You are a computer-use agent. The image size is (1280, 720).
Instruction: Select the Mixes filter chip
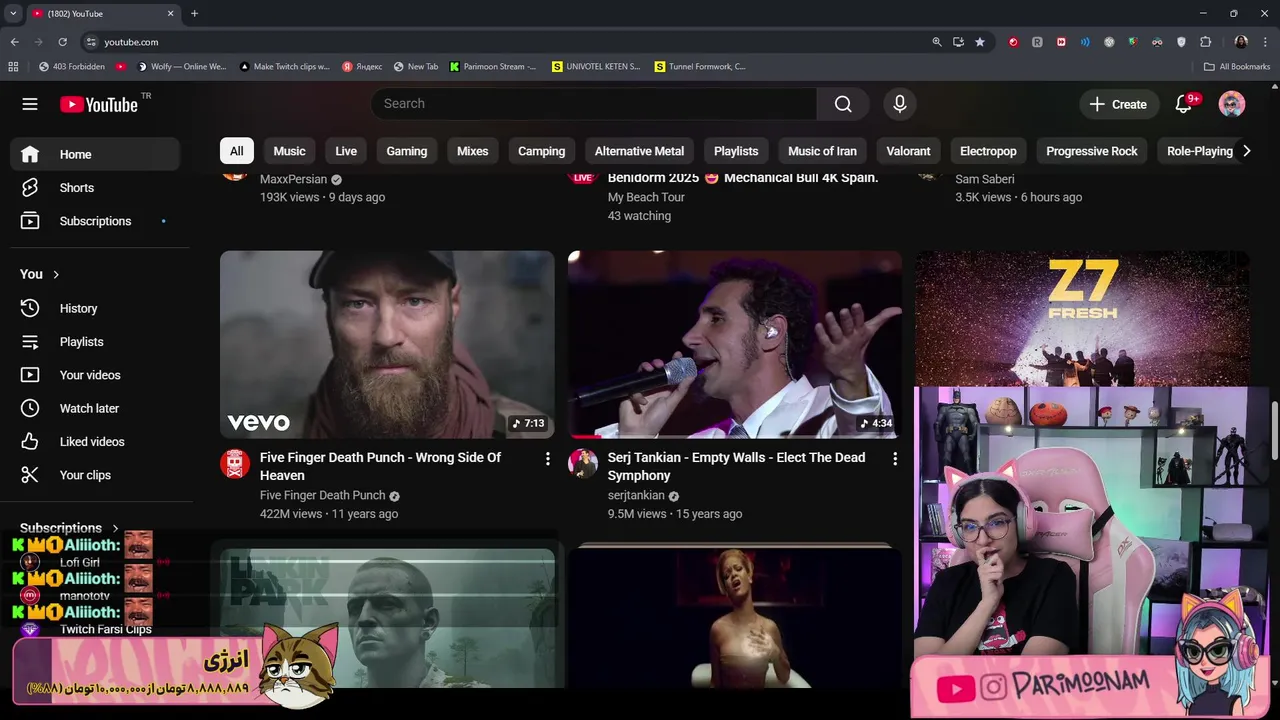(472, 151)
